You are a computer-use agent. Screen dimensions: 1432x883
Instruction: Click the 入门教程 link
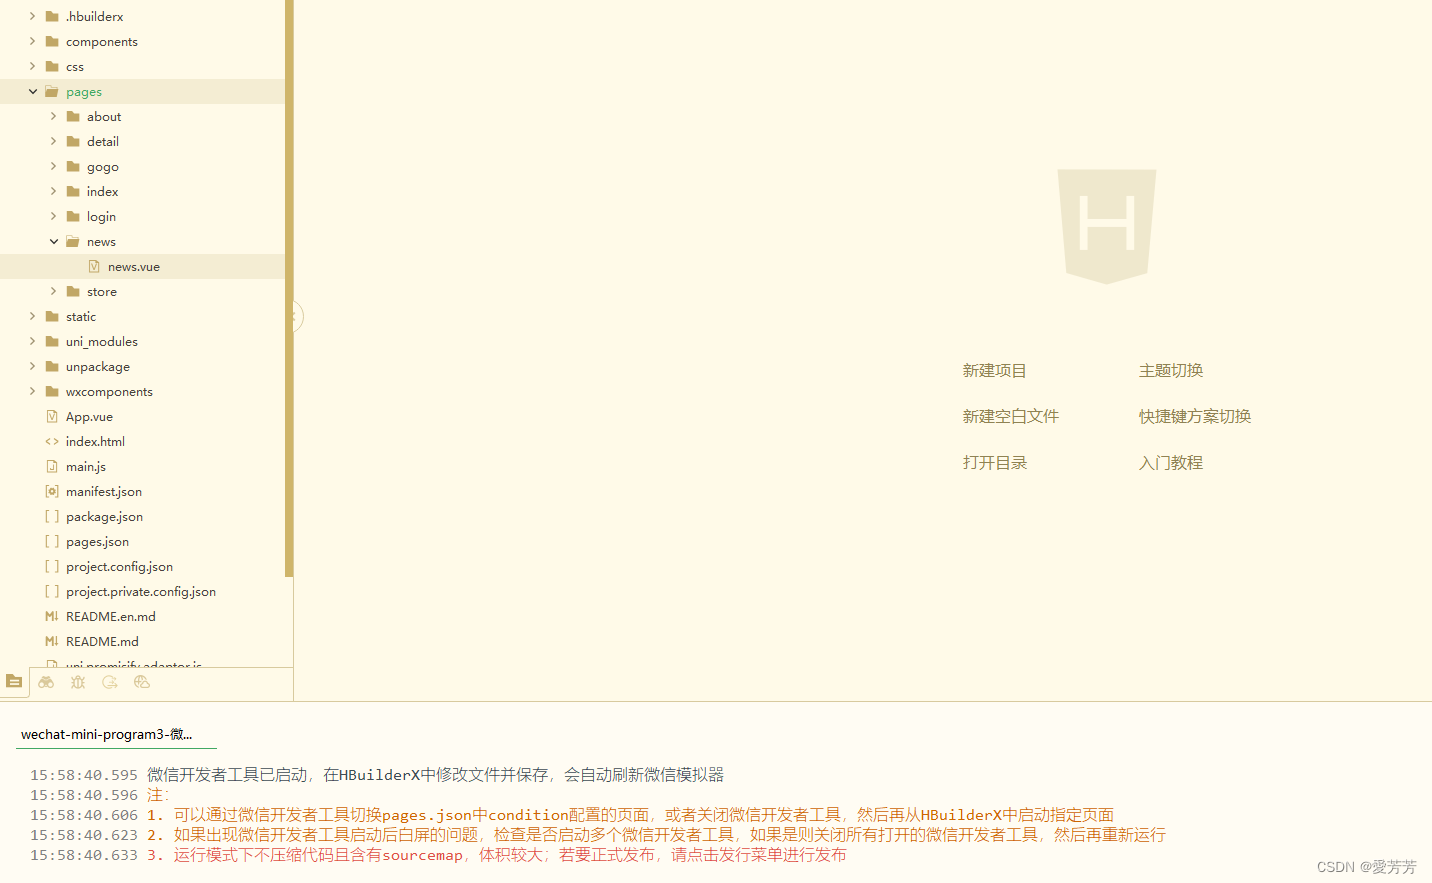coord(1171,462)
